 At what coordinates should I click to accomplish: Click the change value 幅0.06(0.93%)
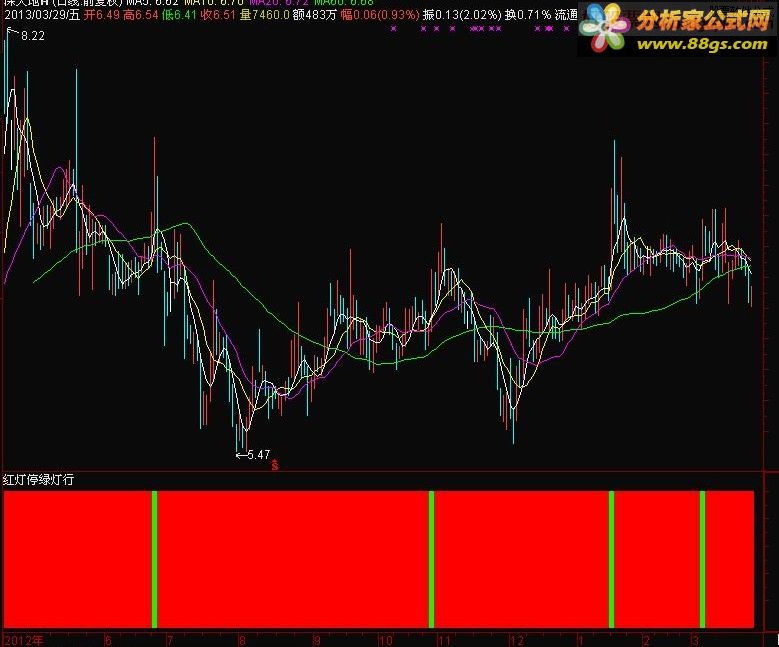[x=380, y=15]
